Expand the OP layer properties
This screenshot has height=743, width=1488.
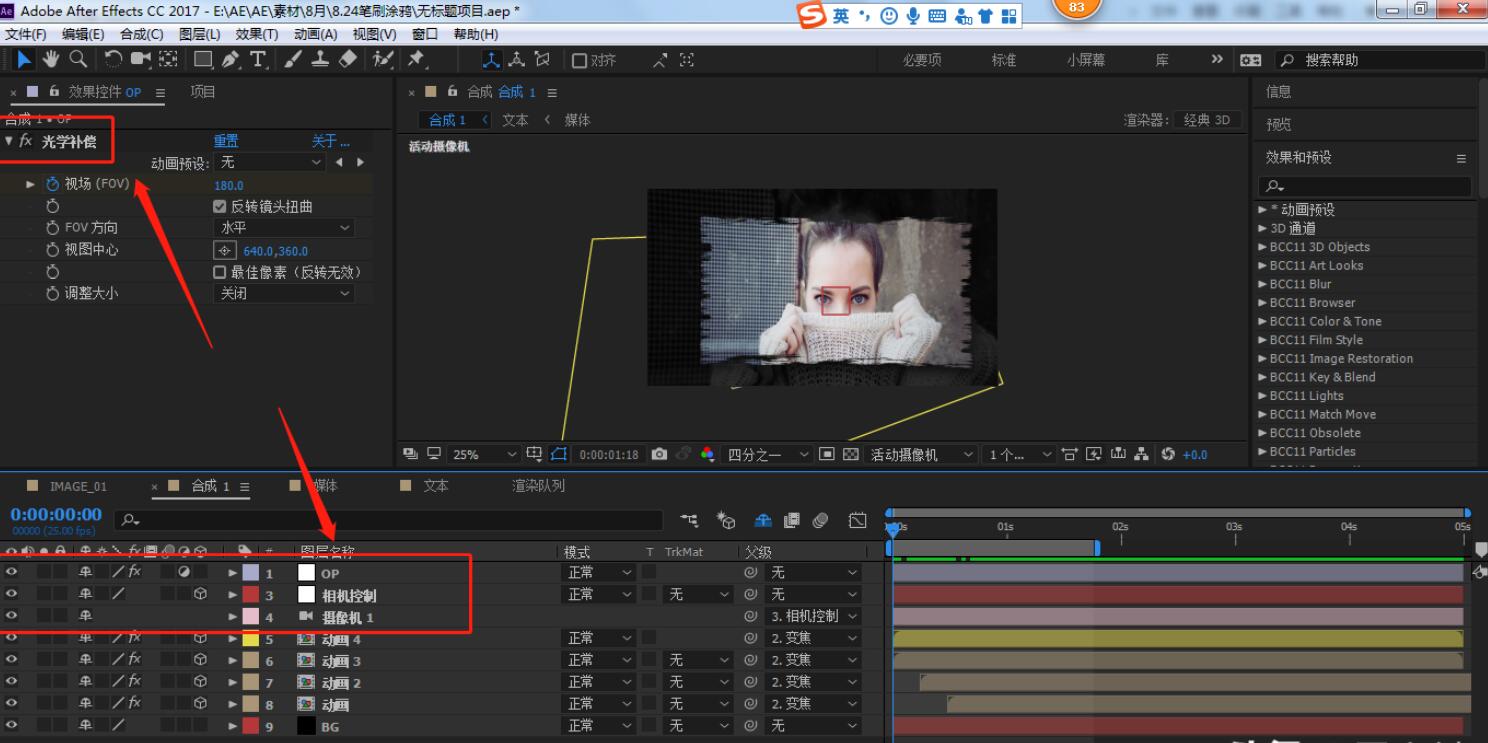[233, 573]
